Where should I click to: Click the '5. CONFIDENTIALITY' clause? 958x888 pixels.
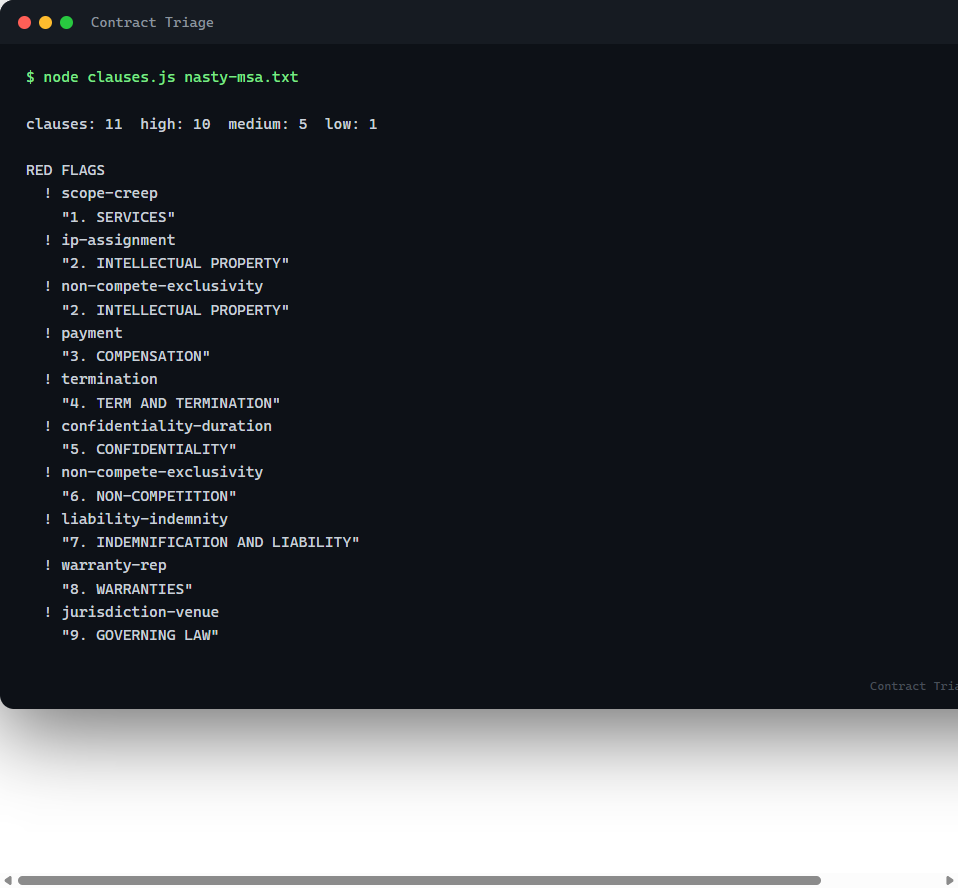[x=148, y=449]
